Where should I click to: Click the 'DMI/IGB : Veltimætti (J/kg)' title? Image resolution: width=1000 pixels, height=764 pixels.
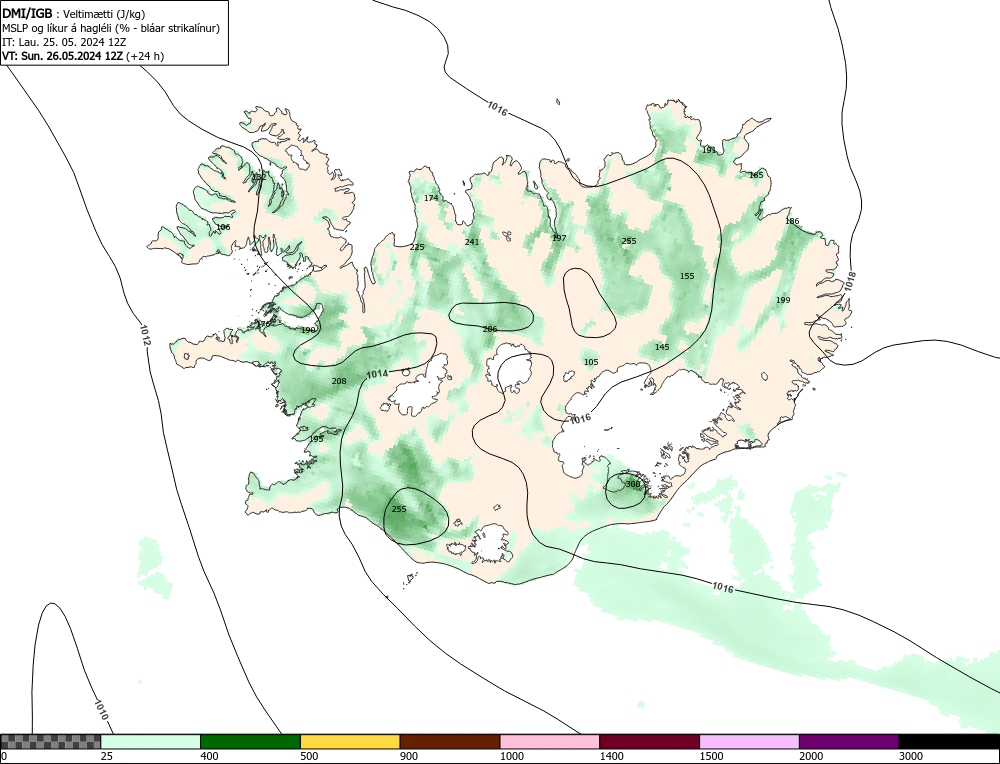74,14
